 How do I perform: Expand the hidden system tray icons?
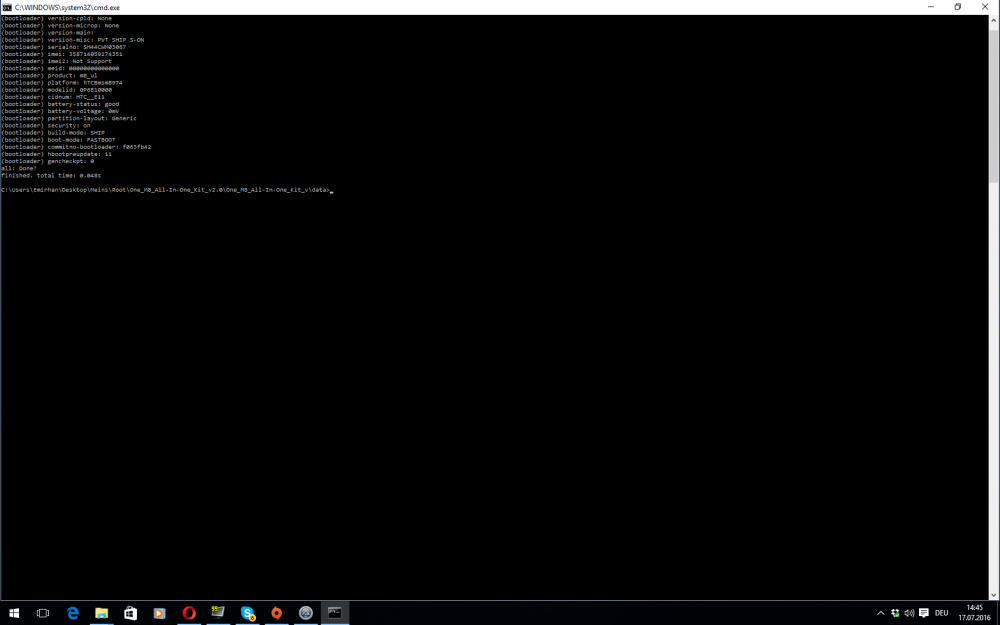pyautogui.click(x=880, y=613)
